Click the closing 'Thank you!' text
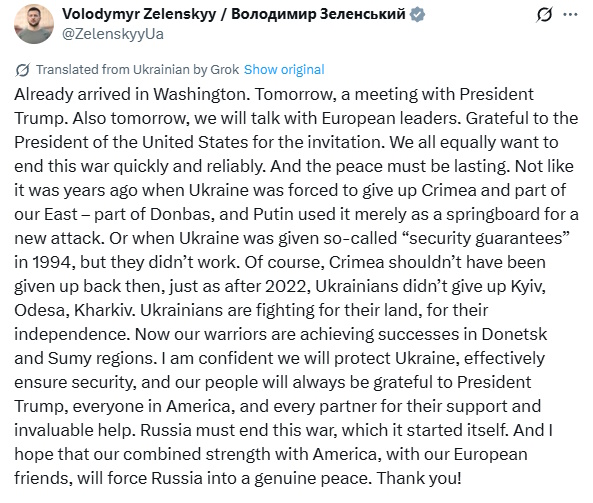The width and height of the screenshot is (593, 503). click(x=419, y=478)
